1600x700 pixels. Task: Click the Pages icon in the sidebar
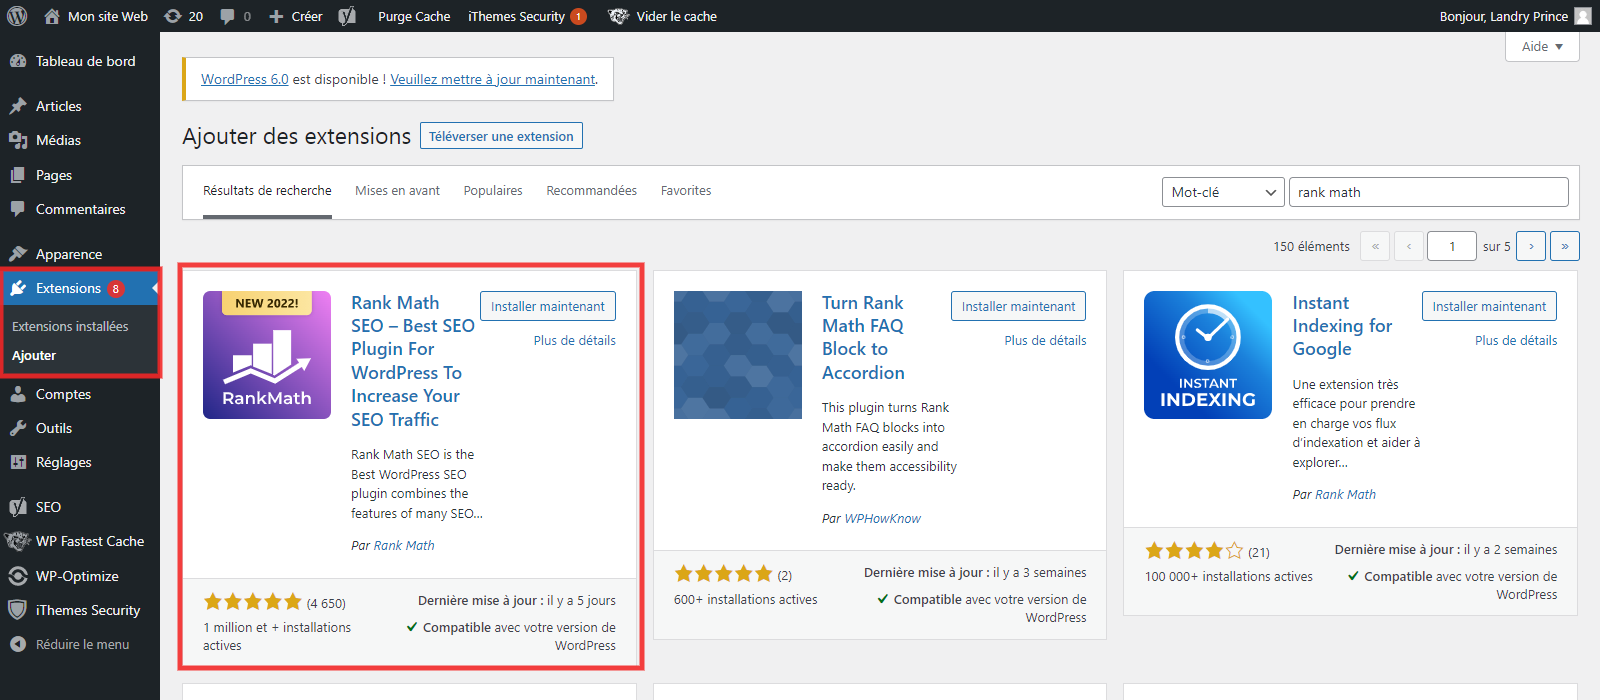click(x=18, y=175)
